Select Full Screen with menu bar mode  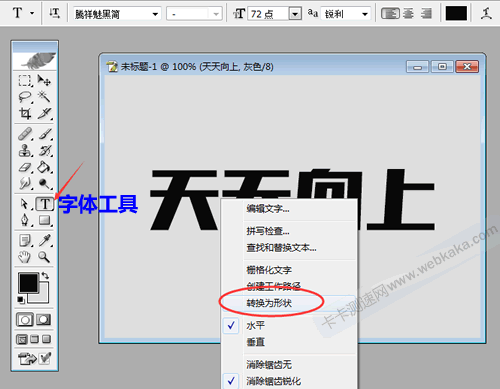click(x=34, y=339)
